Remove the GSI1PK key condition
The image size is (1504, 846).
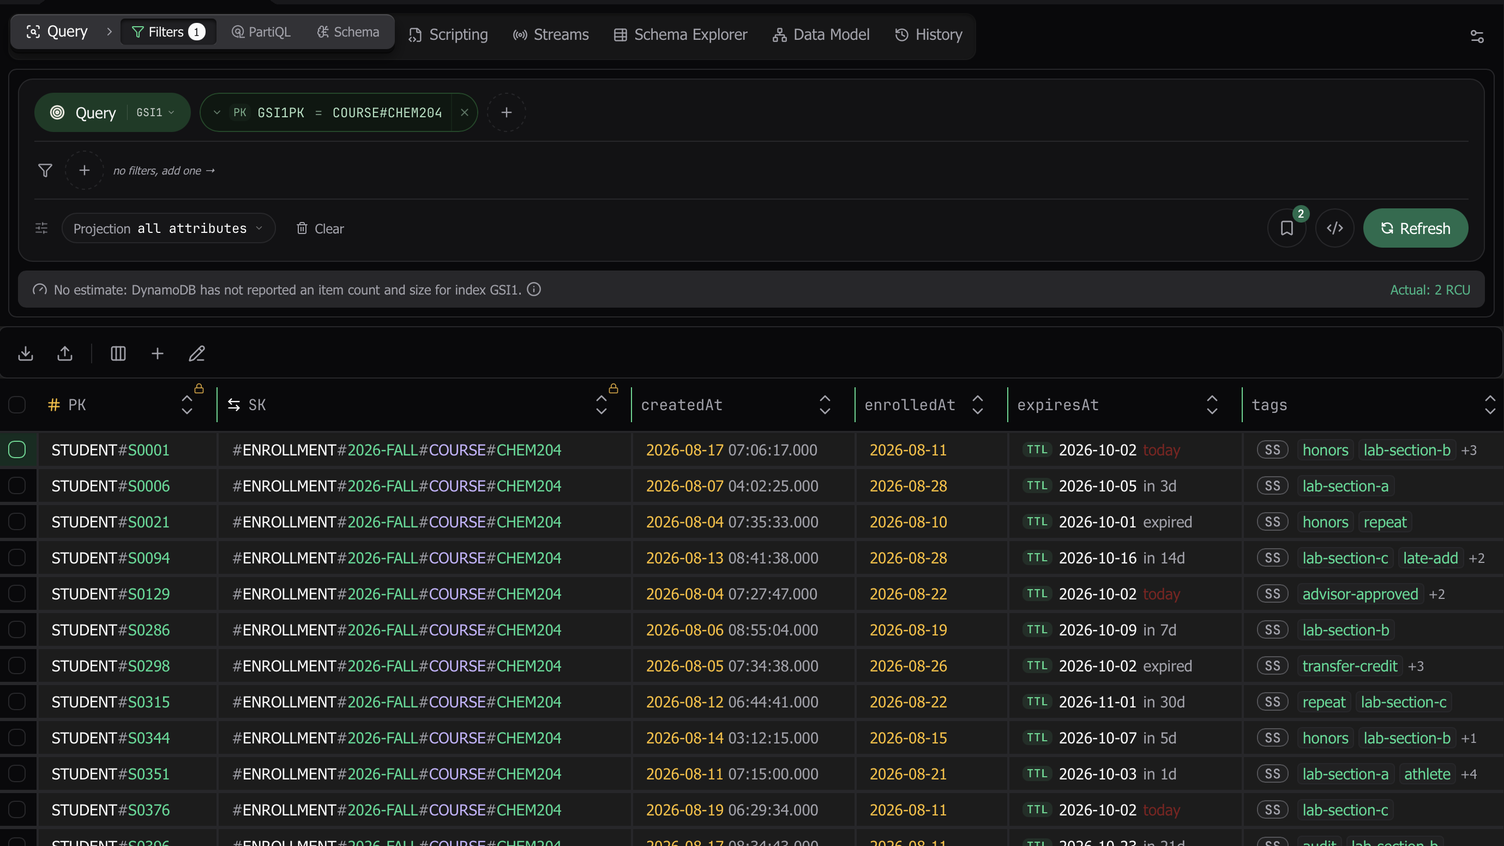click(x=464, y=113)
